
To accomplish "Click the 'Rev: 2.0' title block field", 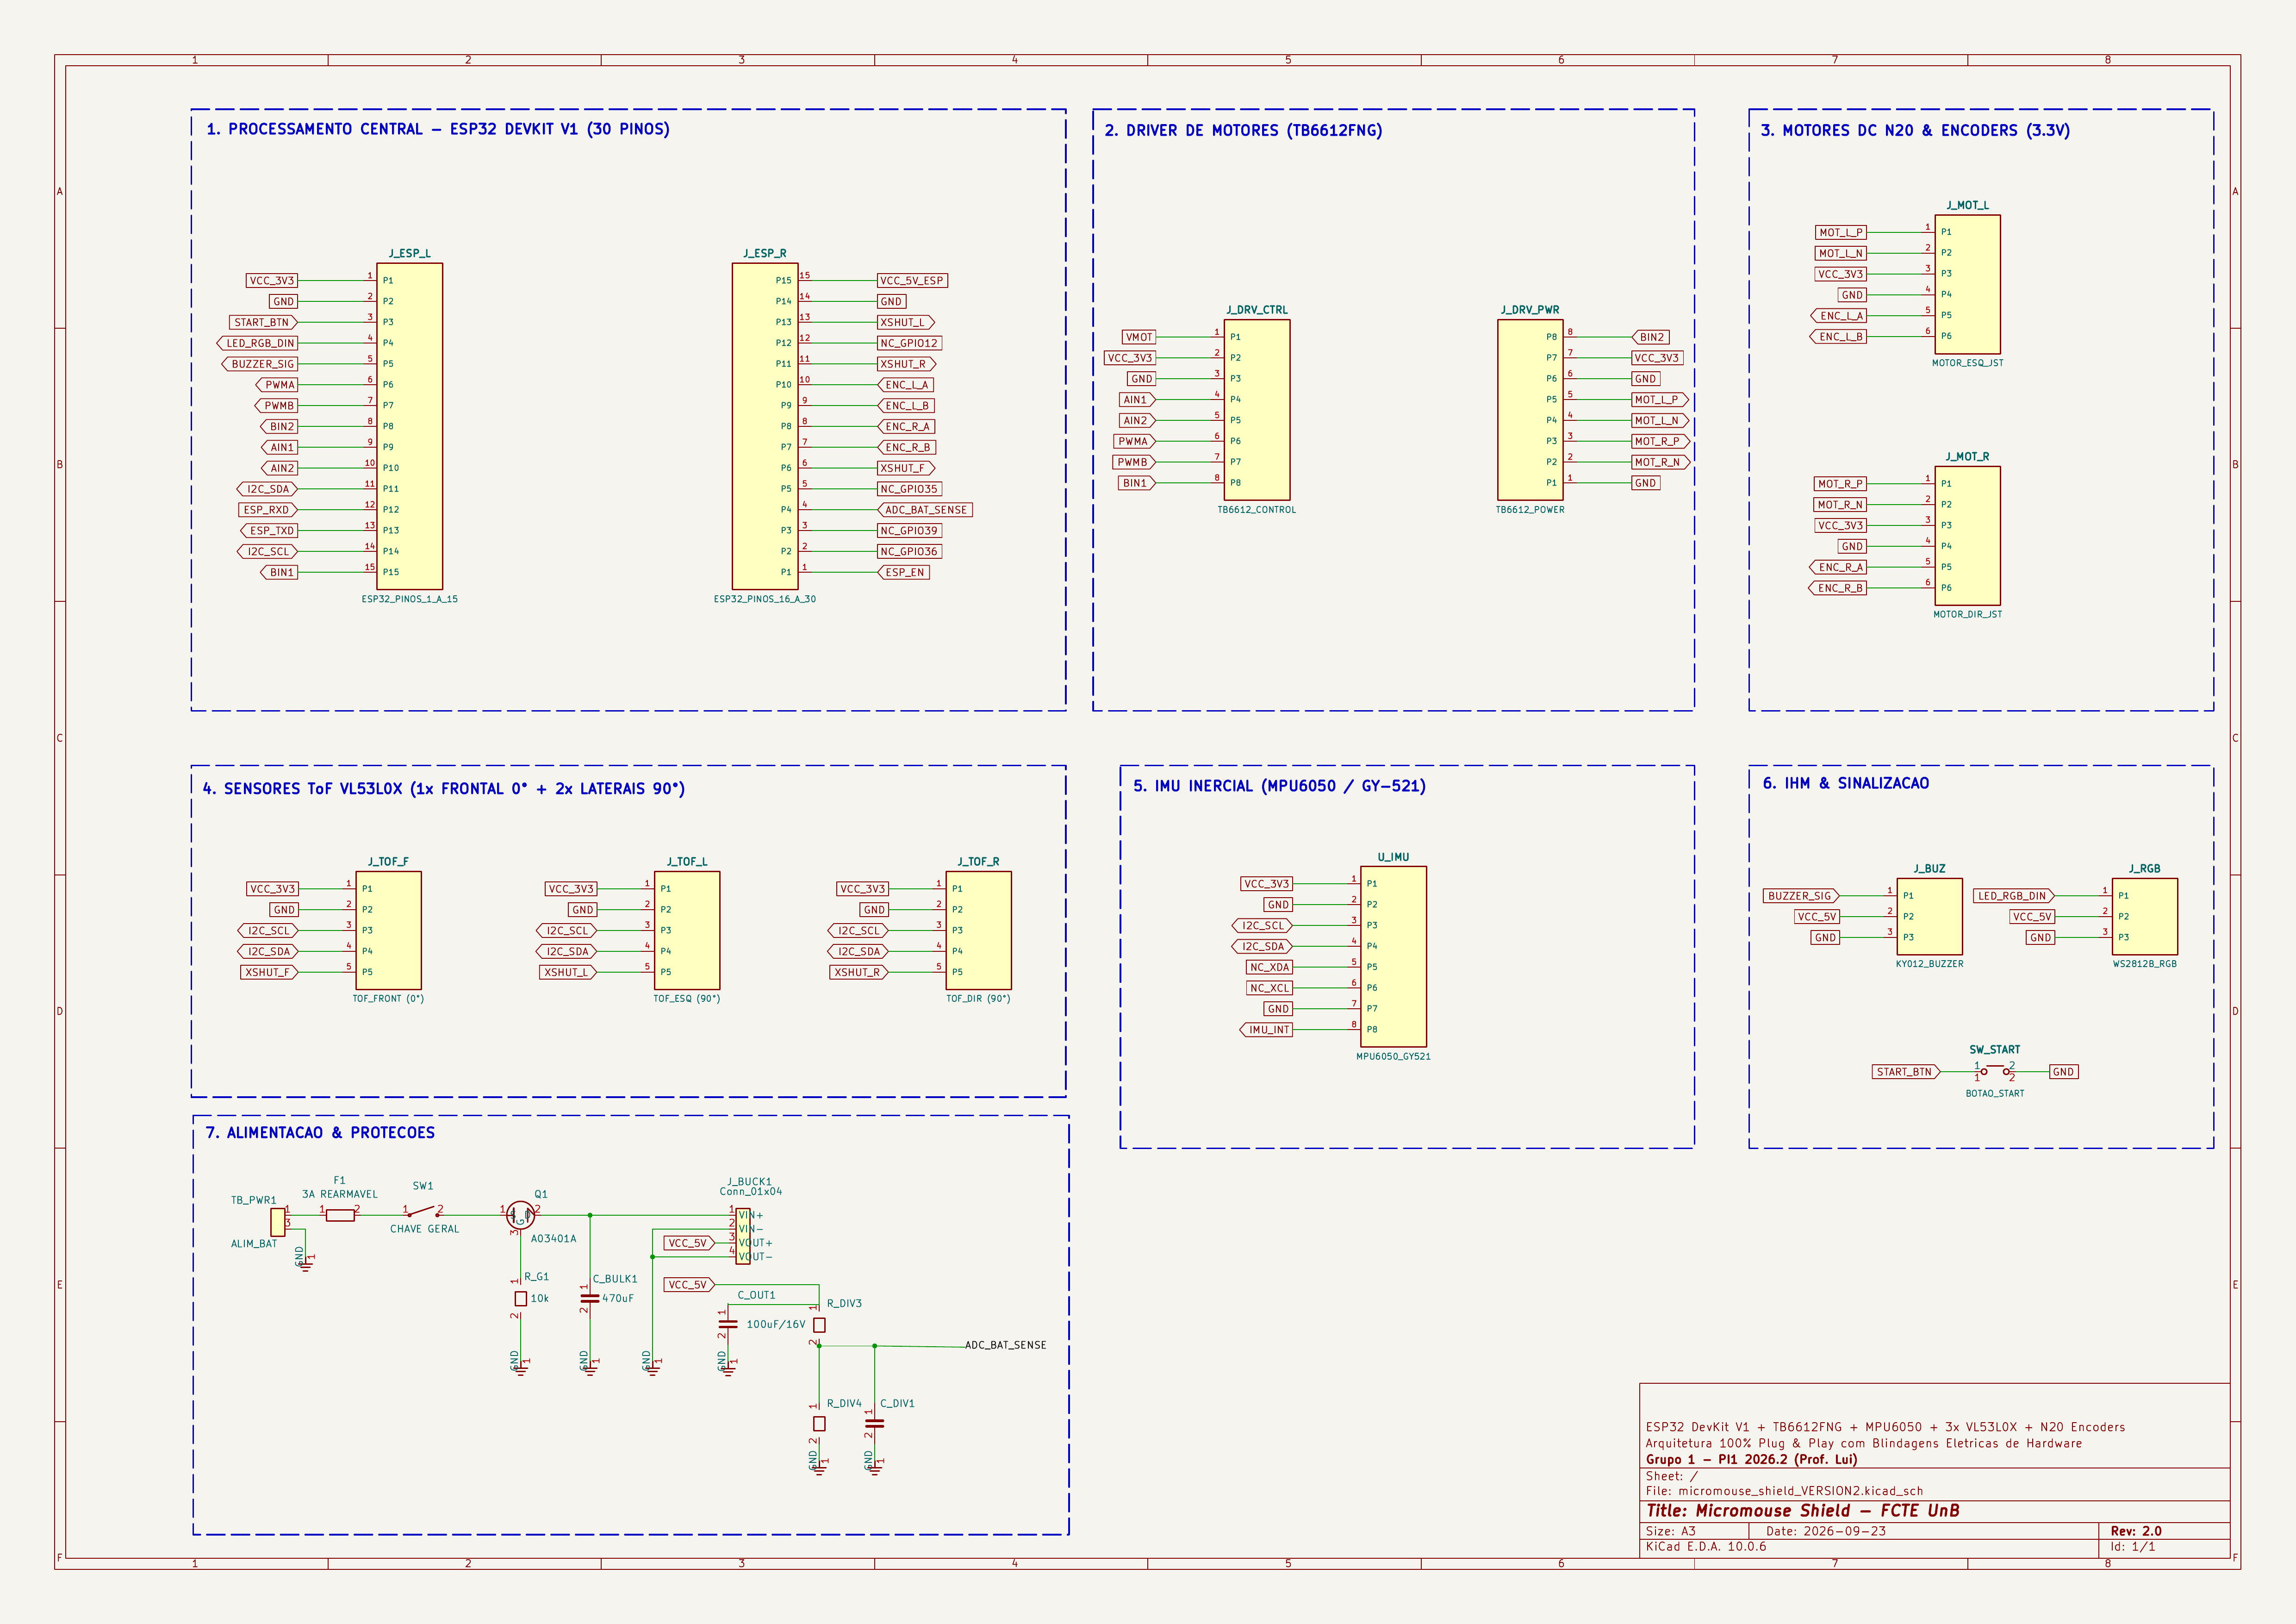I will click(x=2136, y=1531).
